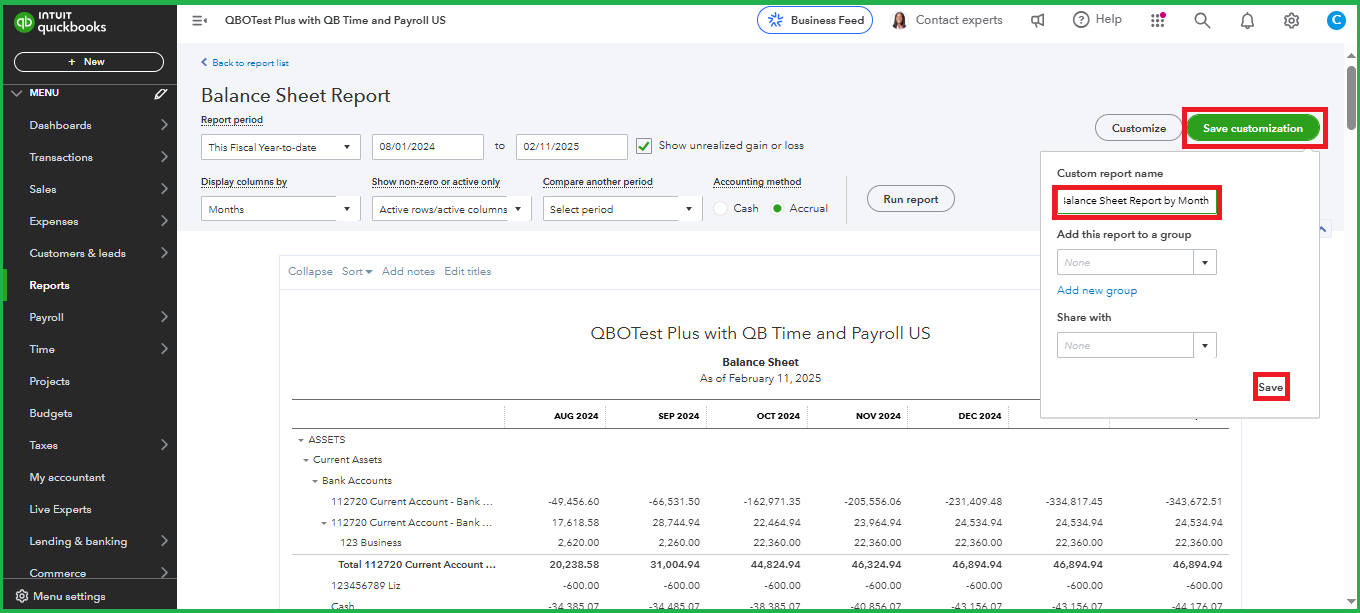The image size is (1360, 613).
Task: Open Live Experts
Action: click(x=89, y=509)
